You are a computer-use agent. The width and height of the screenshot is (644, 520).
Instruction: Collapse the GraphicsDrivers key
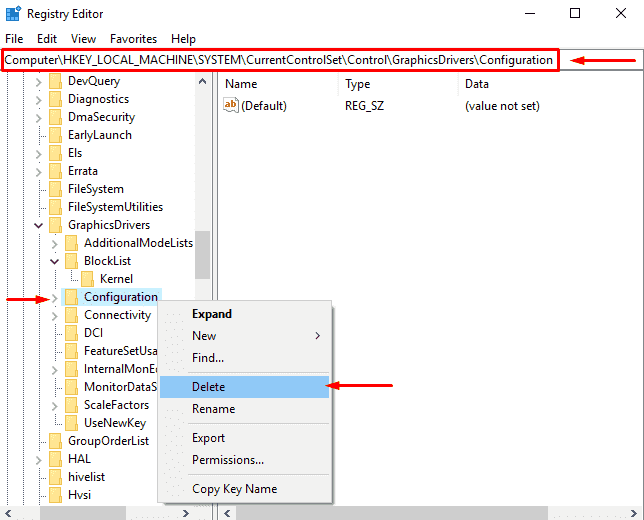click(39, 225)
